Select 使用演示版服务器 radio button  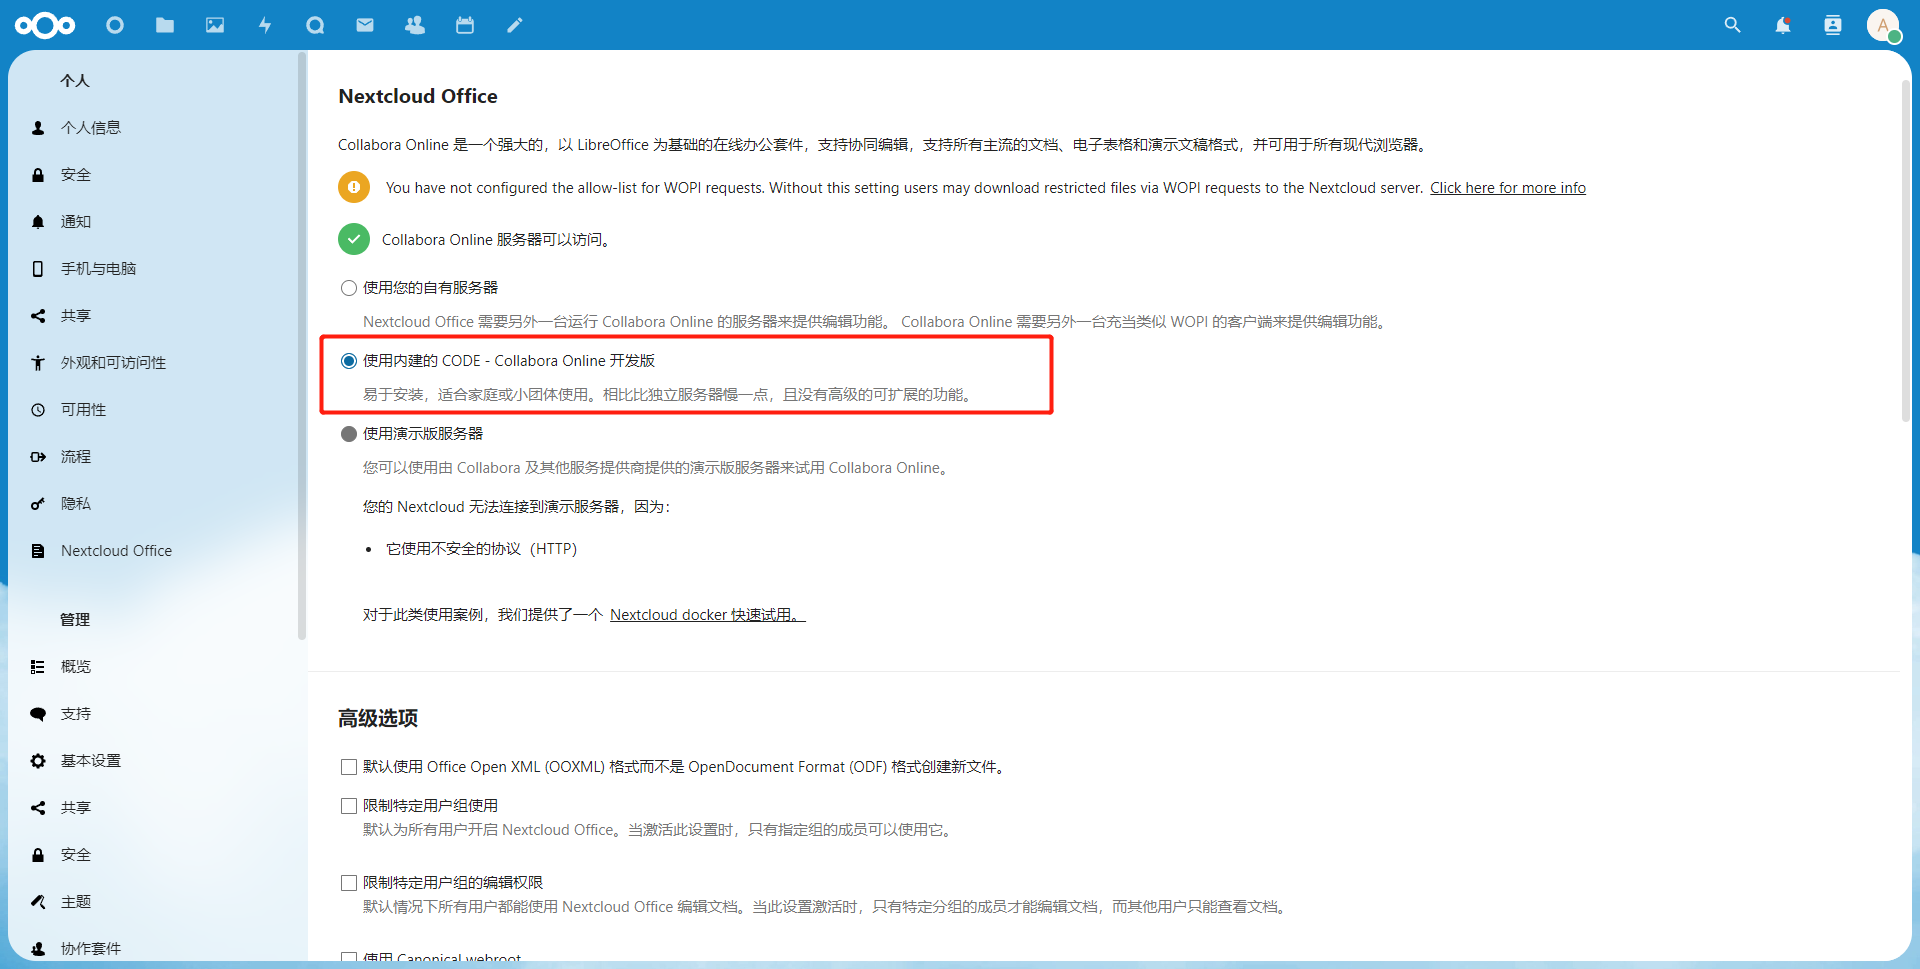click(349, 434)
